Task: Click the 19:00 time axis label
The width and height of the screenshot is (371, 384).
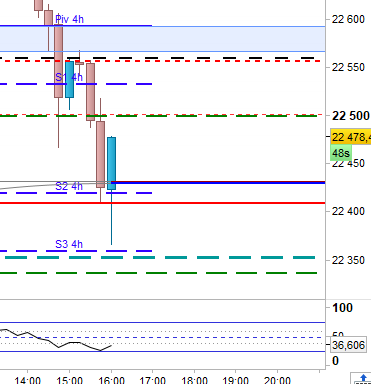Action: point(236,380)
